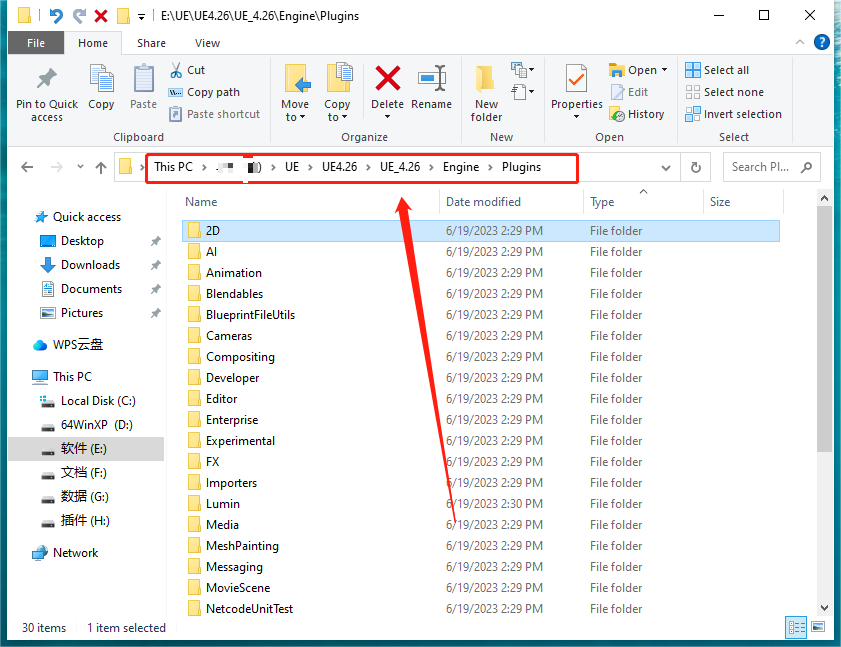Switch to details view toggle in status bar
Image resolution: width=841 pixels, height=647 pixels.
(x=796, y=627)
